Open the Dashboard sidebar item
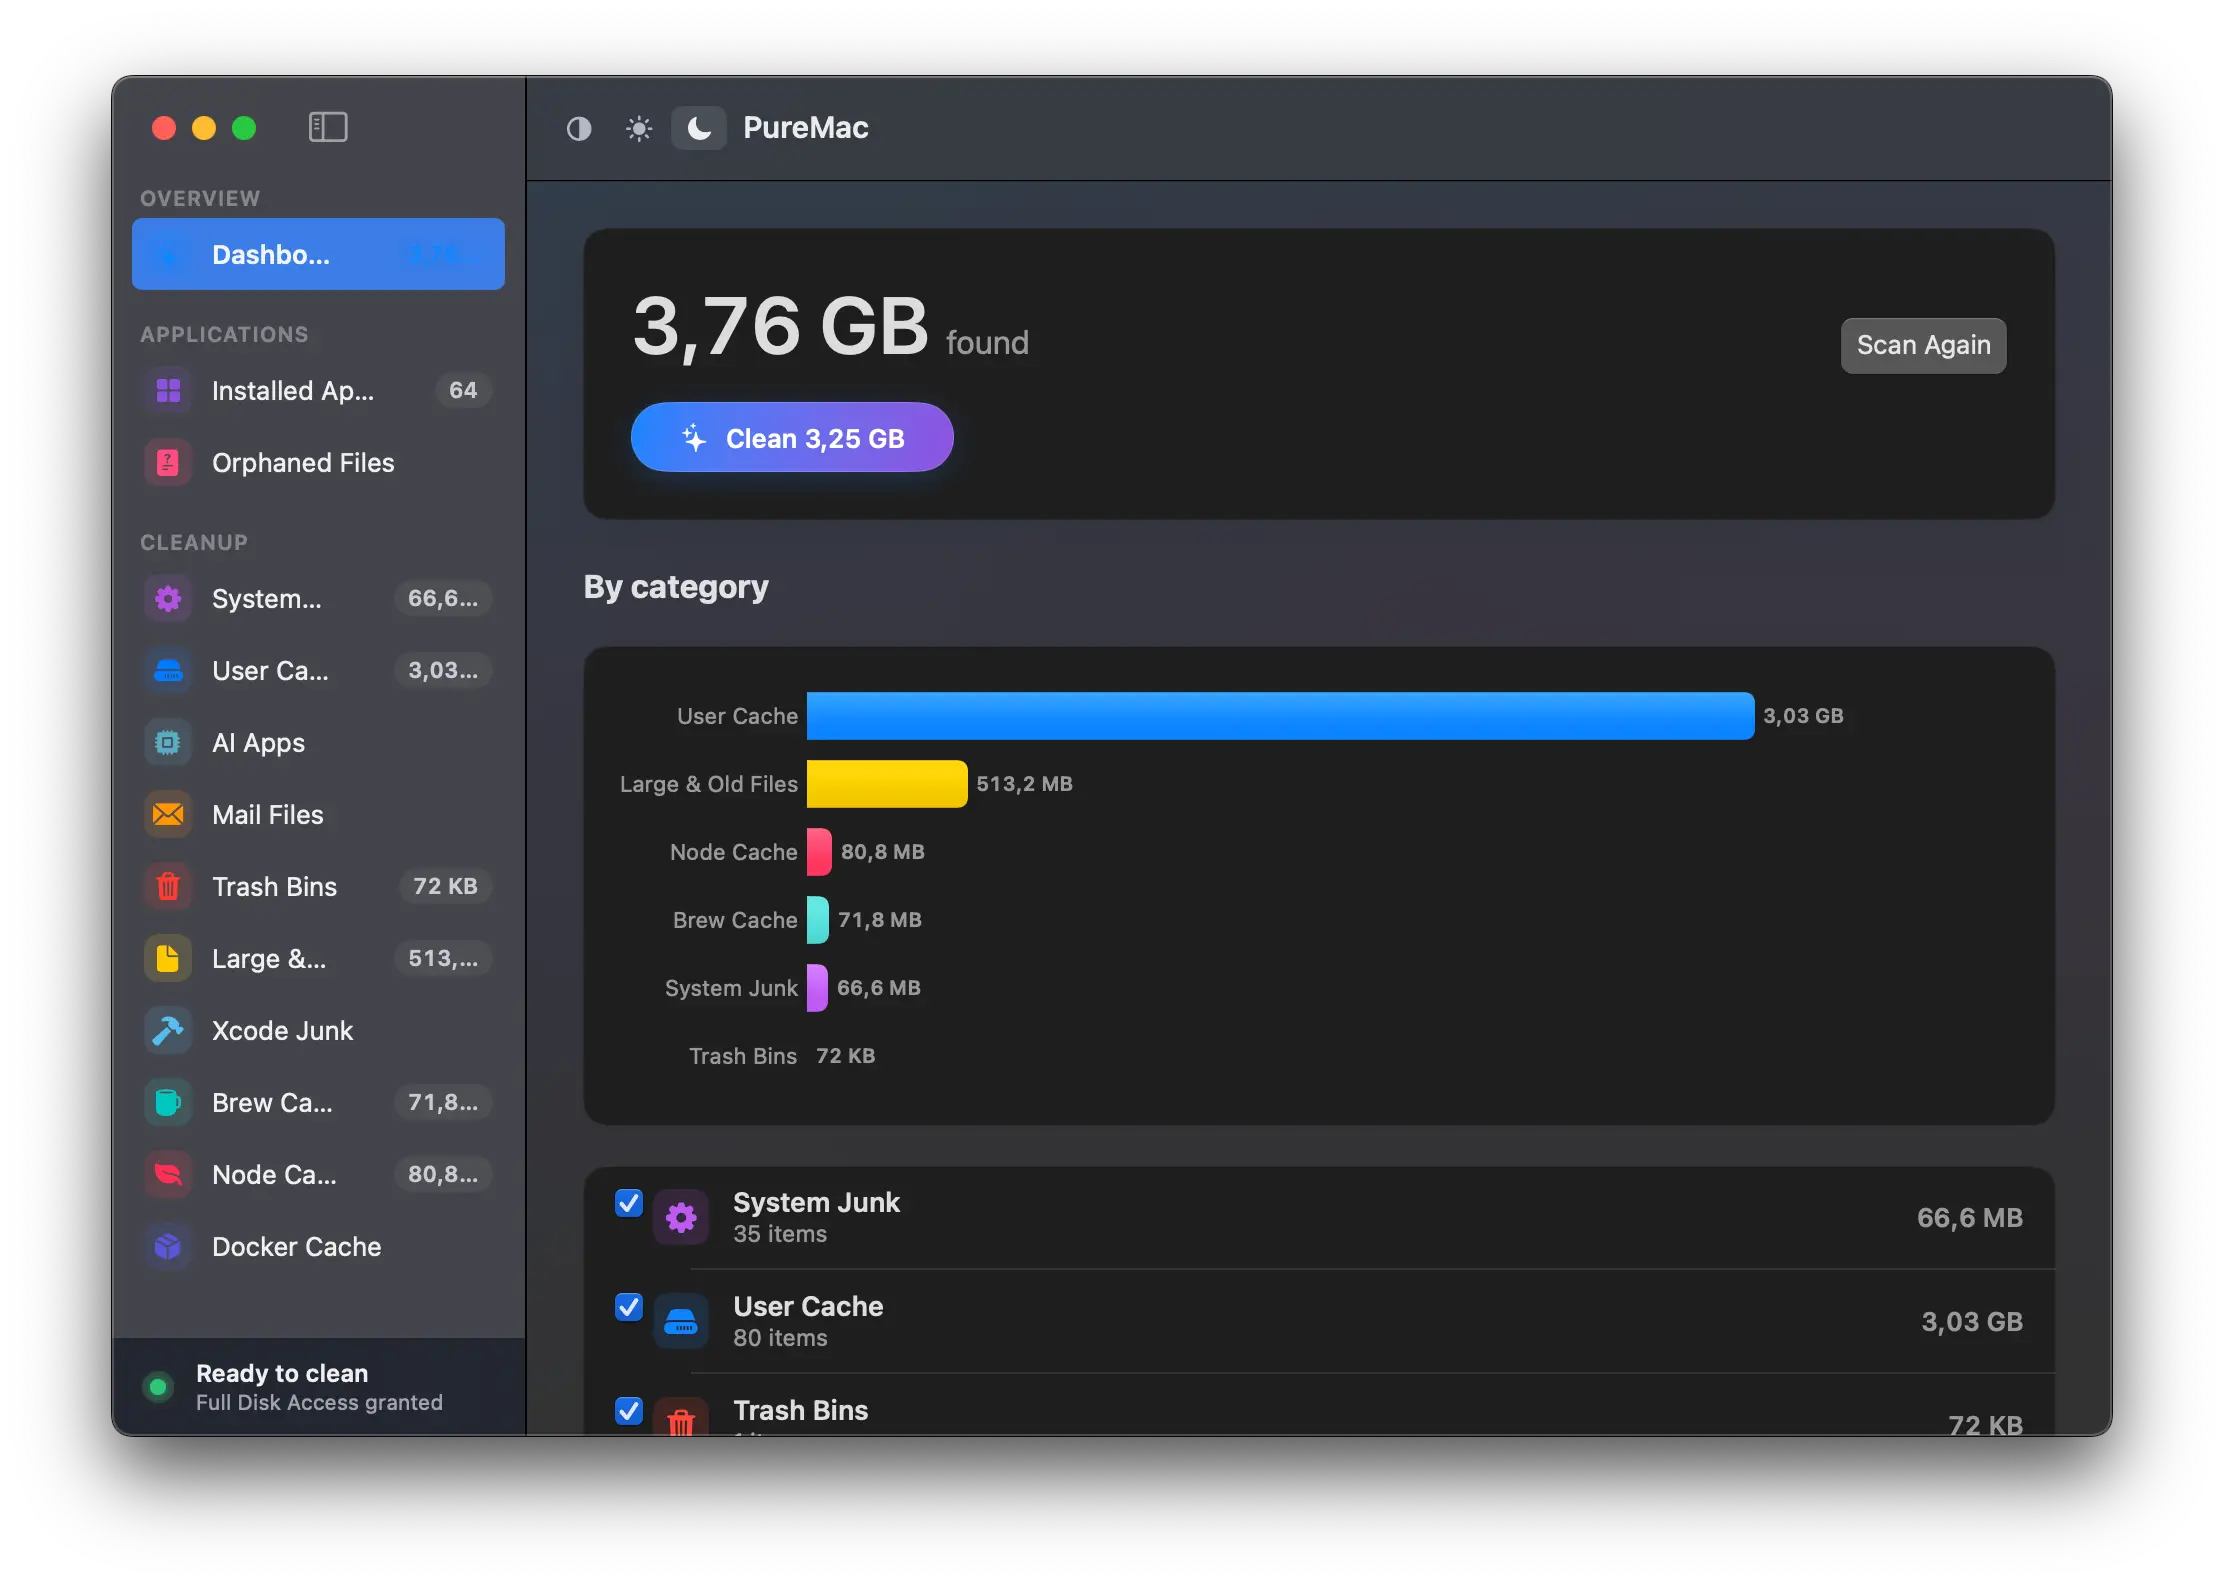This screenshot has width=2224, height=1584. pos(318,254)
